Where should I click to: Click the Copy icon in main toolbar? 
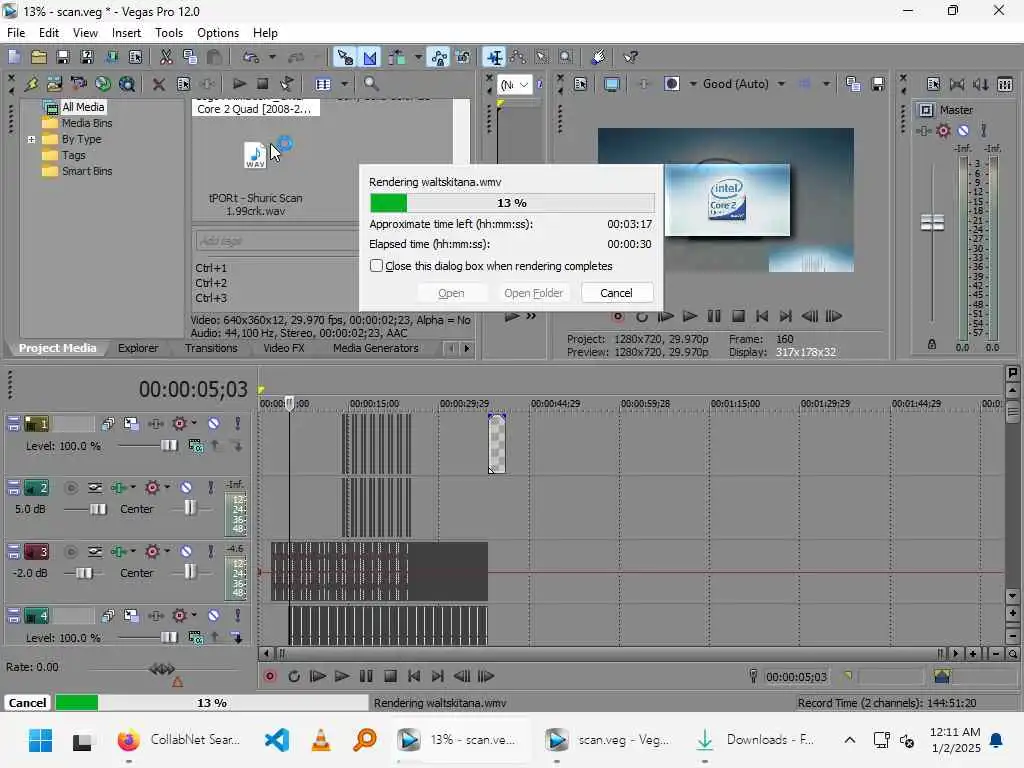(190, 57)
